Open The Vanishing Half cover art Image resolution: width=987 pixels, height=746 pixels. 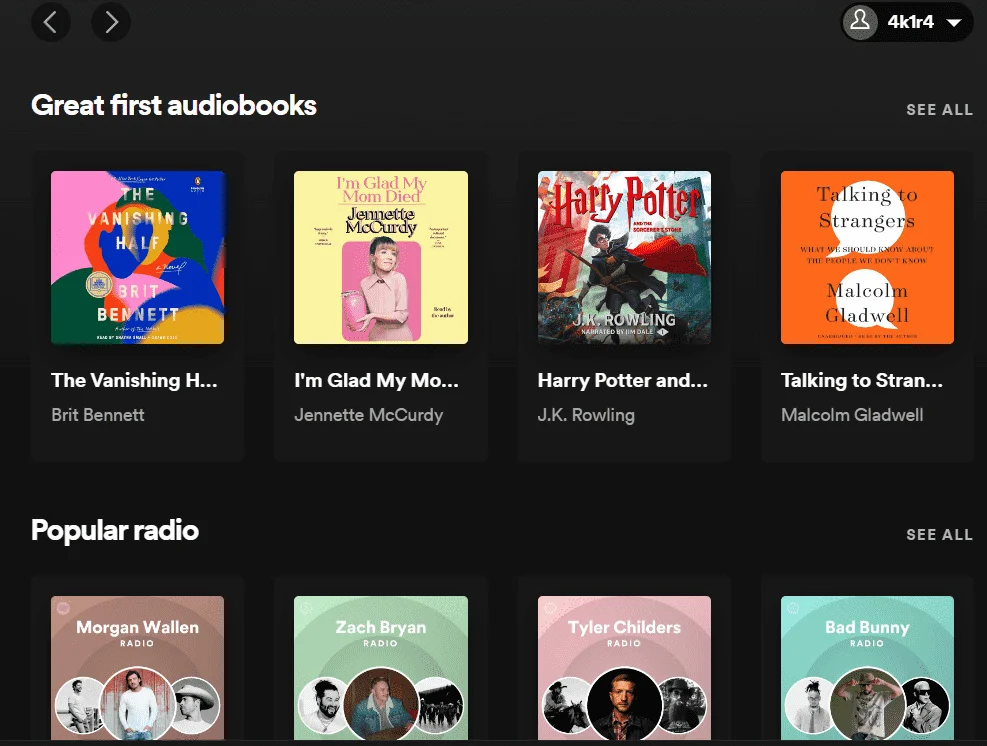pos(137,257)
